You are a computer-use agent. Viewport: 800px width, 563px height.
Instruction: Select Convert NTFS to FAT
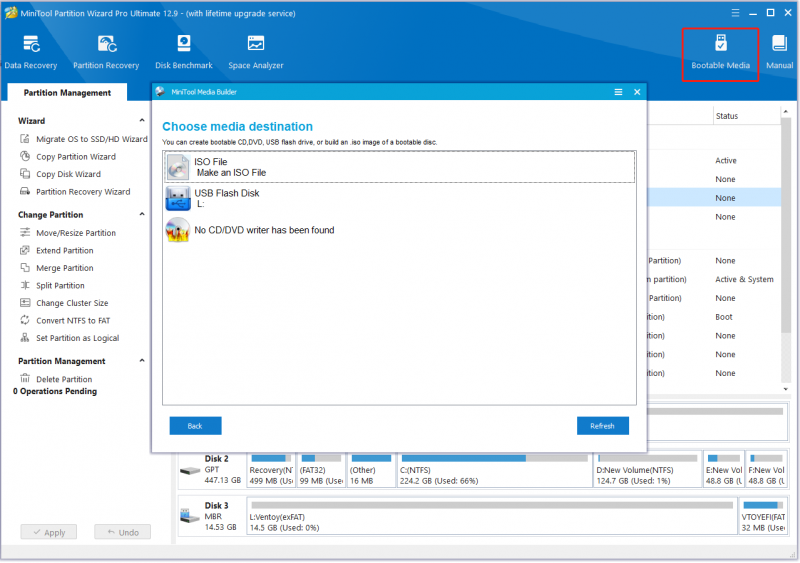(x=65, y=321)
